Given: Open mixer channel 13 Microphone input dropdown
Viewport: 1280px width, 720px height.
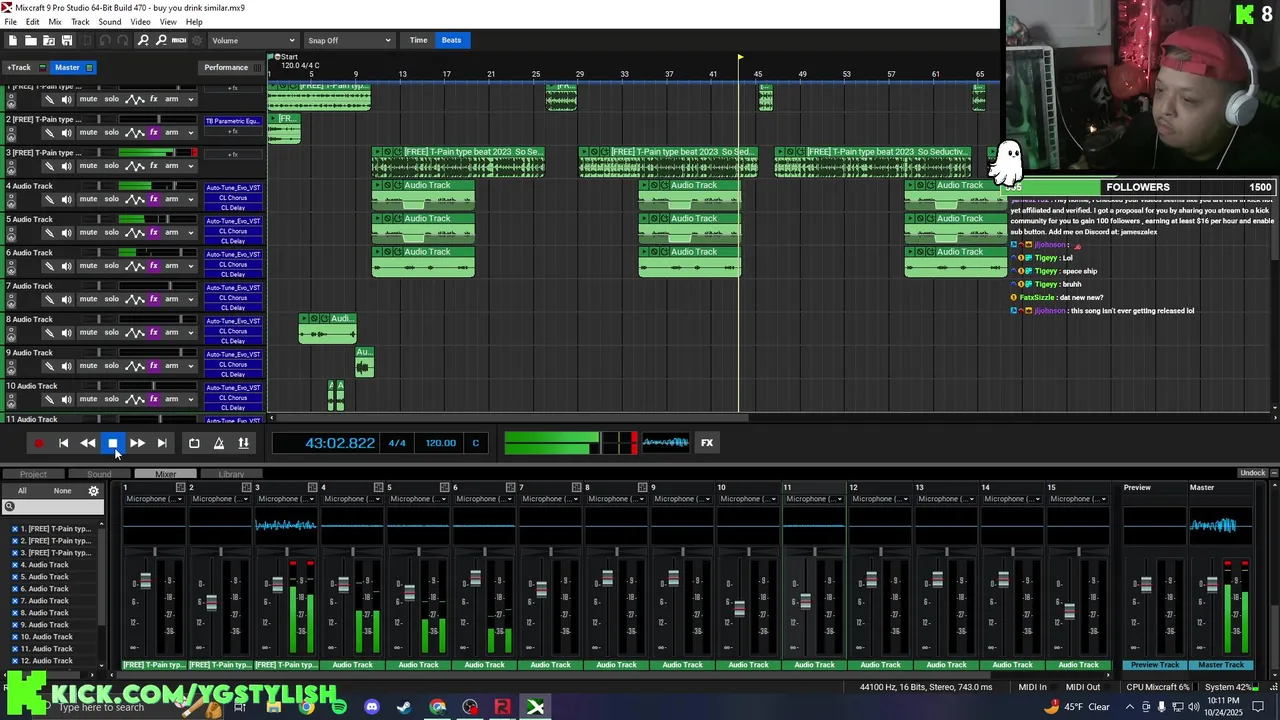Looking at the screenshot, I should (945, 499).
